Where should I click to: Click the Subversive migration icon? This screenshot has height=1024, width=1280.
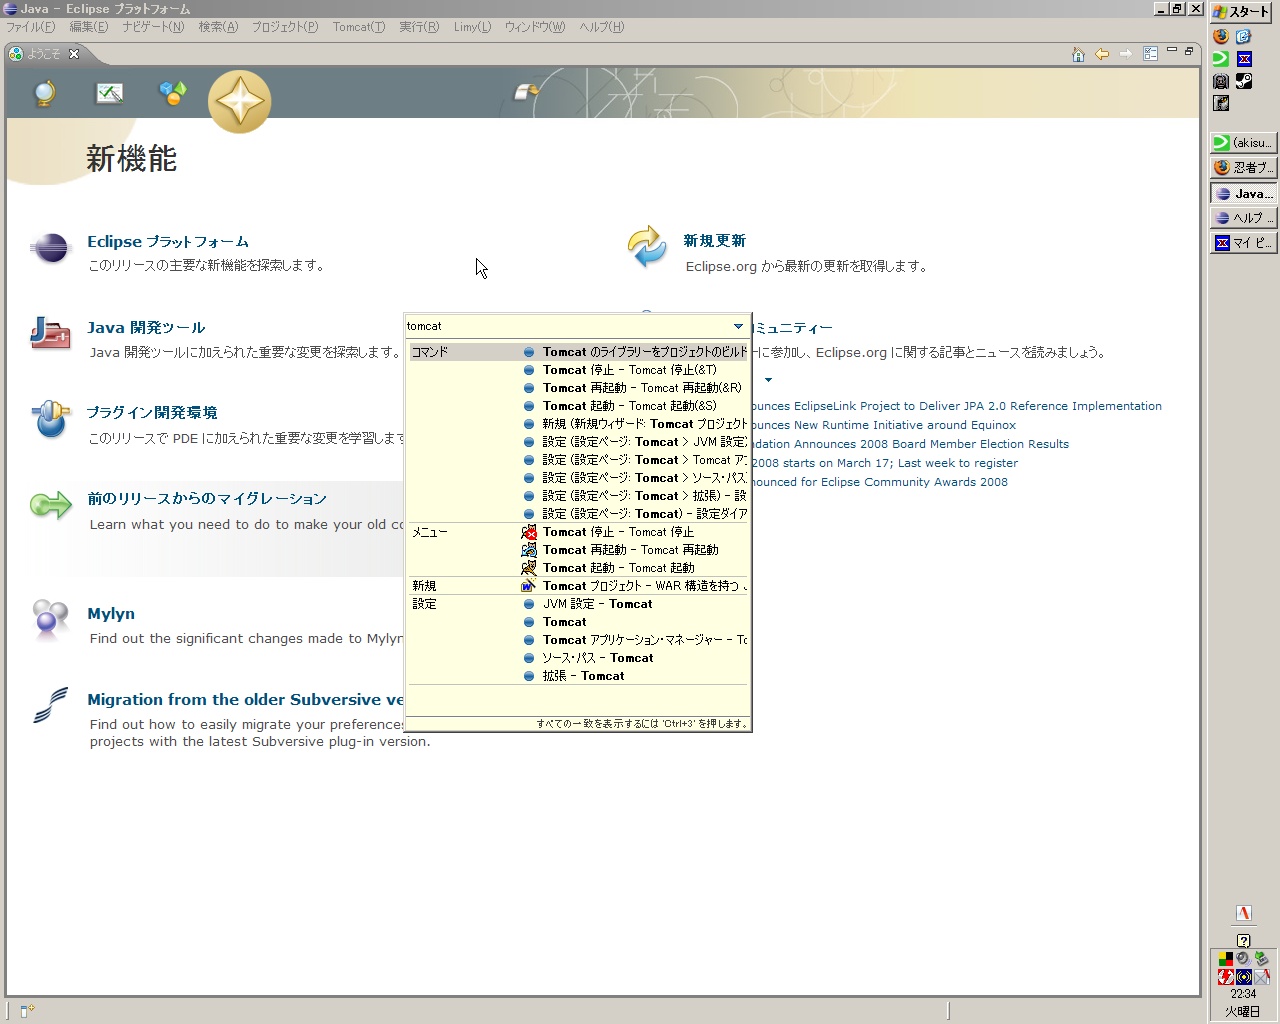point(50,705)
